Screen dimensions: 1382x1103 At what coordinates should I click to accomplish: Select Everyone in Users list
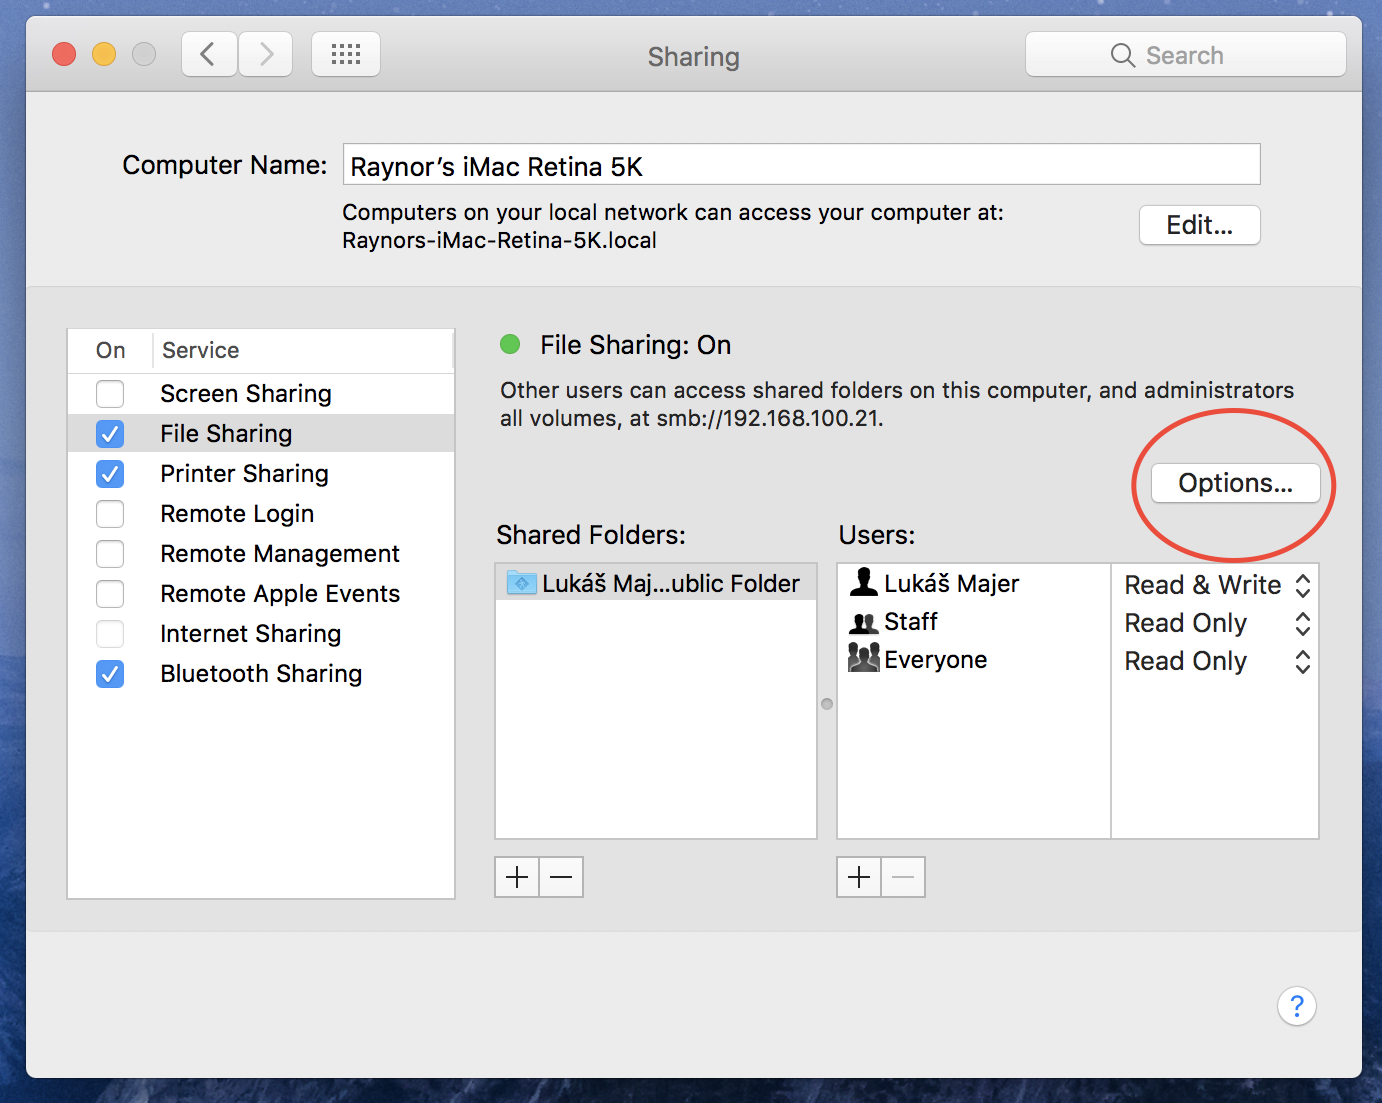point(974,660)
